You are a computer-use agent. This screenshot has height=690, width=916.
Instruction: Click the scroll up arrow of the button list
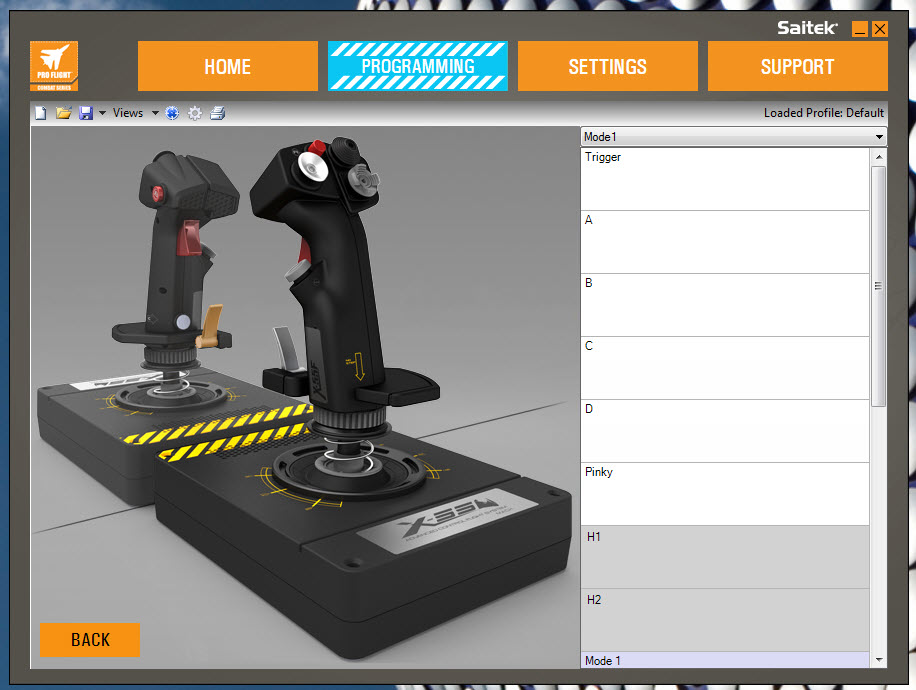tap(879, 157)
